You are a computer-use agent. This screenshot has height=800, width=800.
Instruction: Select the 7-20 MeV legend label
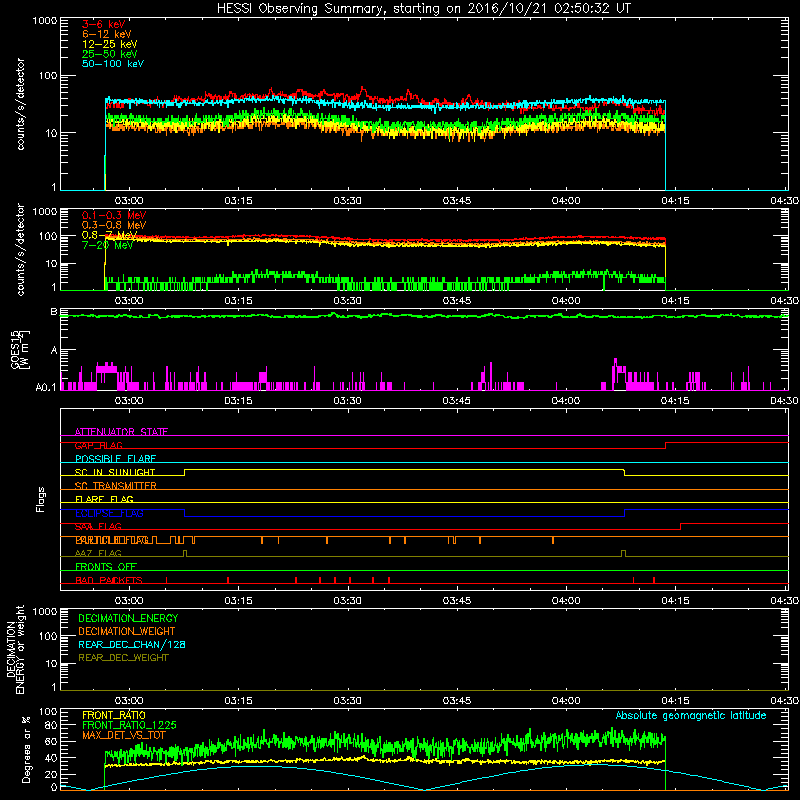(x=107, y=245)
